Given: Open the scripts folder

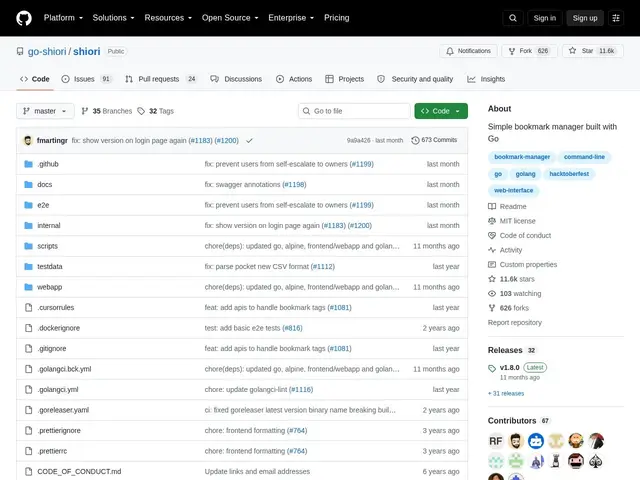Looking at the screenshot, I should pos(47,246).
